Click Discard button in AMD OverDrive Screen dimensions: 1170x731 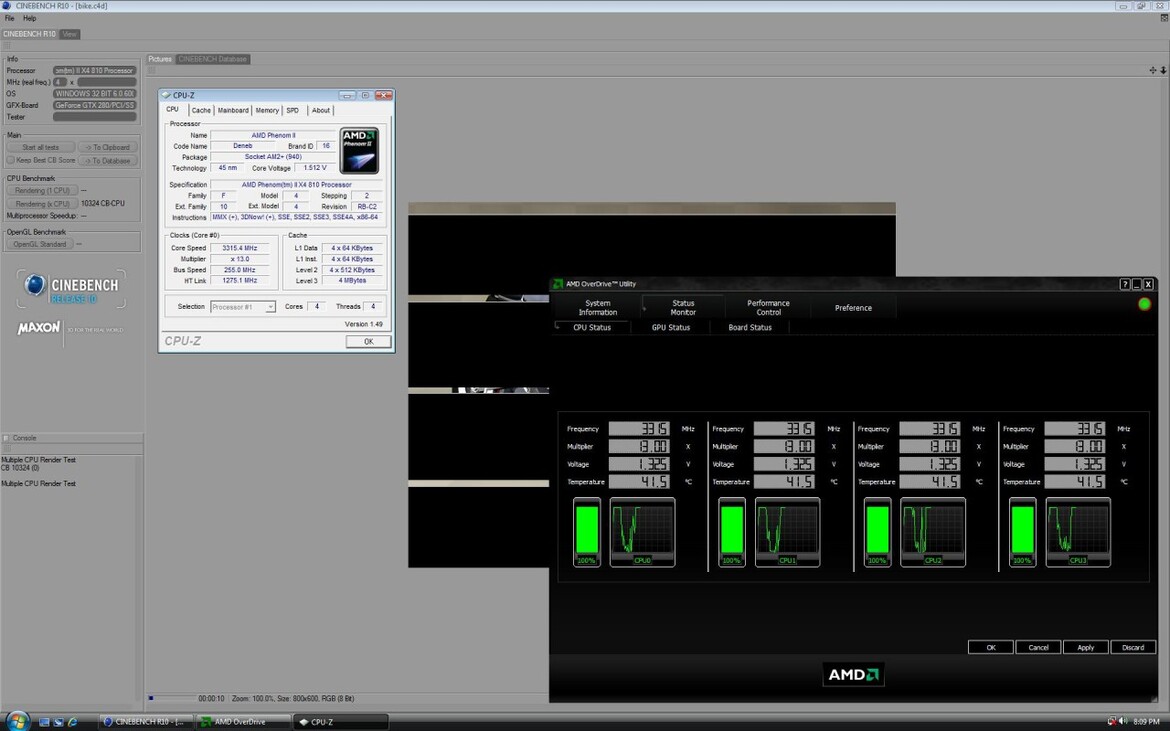click(x=1133, y=647)
